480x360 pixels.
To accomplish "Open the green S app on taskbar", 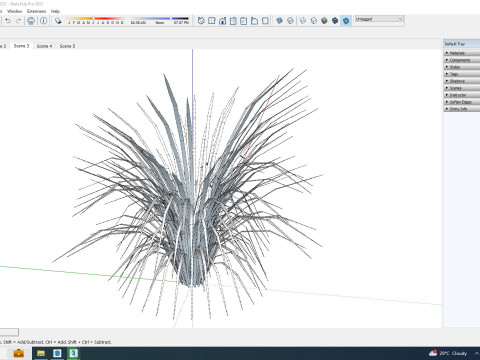I will click(73, 353).
